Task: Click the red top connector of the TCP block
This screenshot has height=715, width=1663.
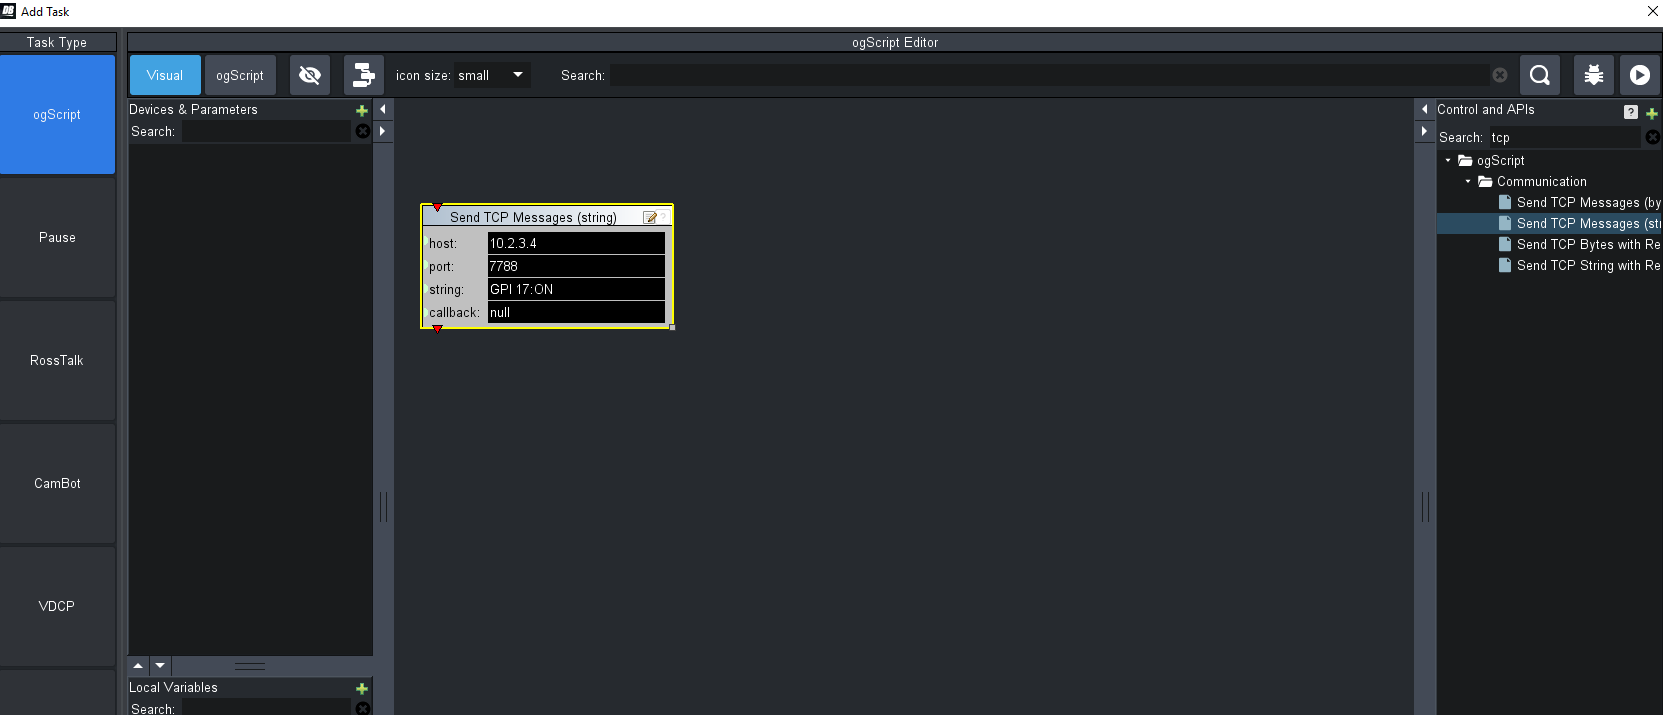Action: click(437, 207)
